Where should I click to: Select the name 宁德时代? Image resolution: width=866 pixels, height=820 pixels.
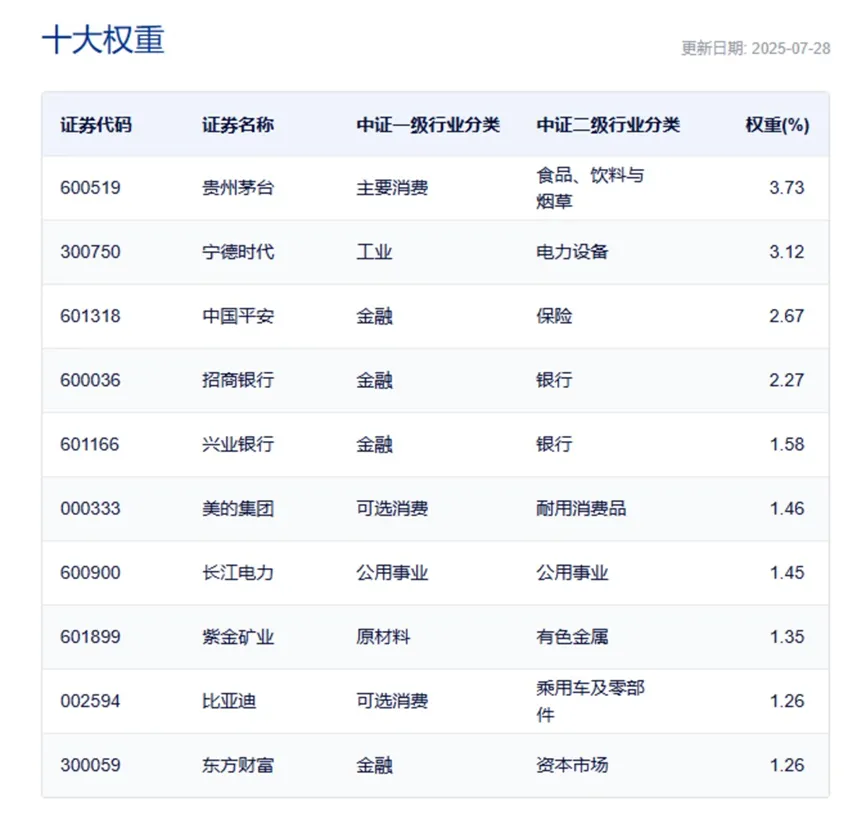click(238, 252)
